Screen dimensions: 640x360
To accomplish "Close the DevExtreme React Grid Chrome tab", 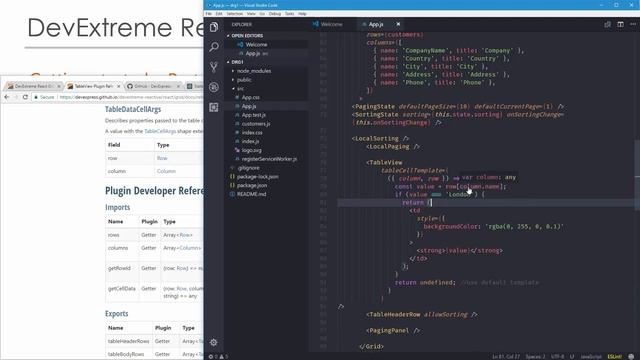I will pos(59,87).
